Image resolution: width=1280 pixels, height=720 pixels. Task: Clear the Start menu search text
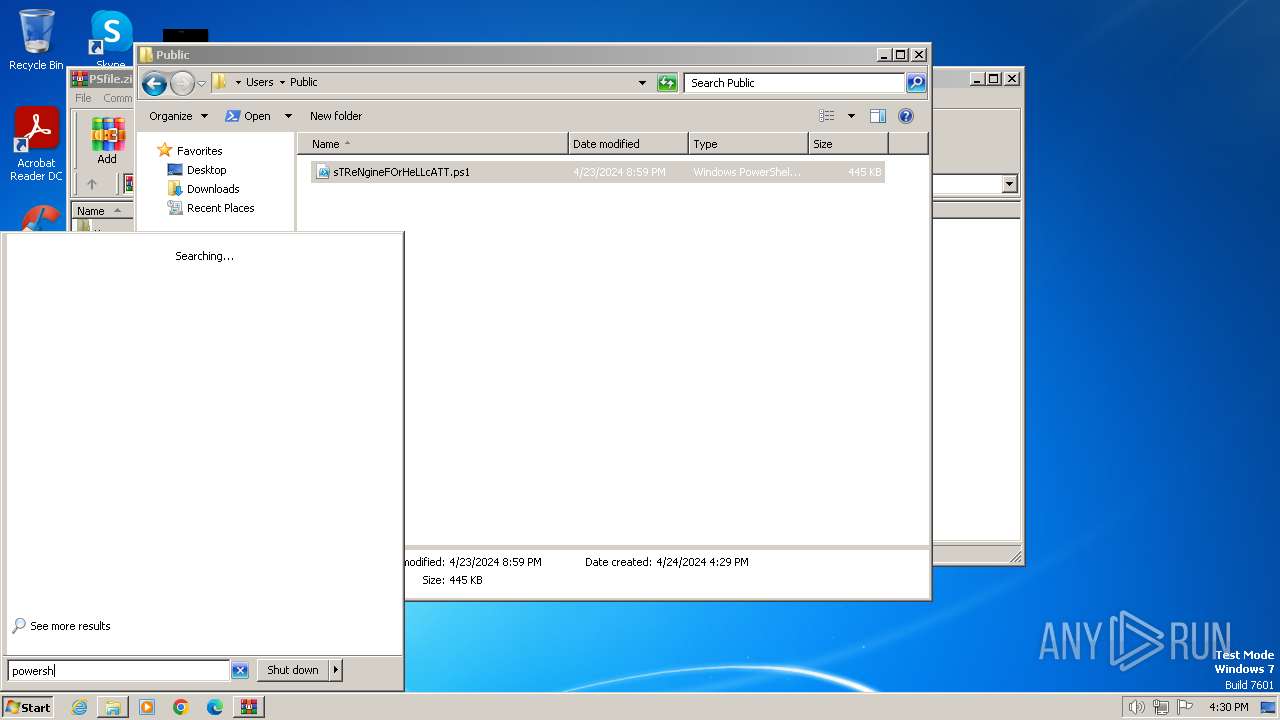point(240,671)
